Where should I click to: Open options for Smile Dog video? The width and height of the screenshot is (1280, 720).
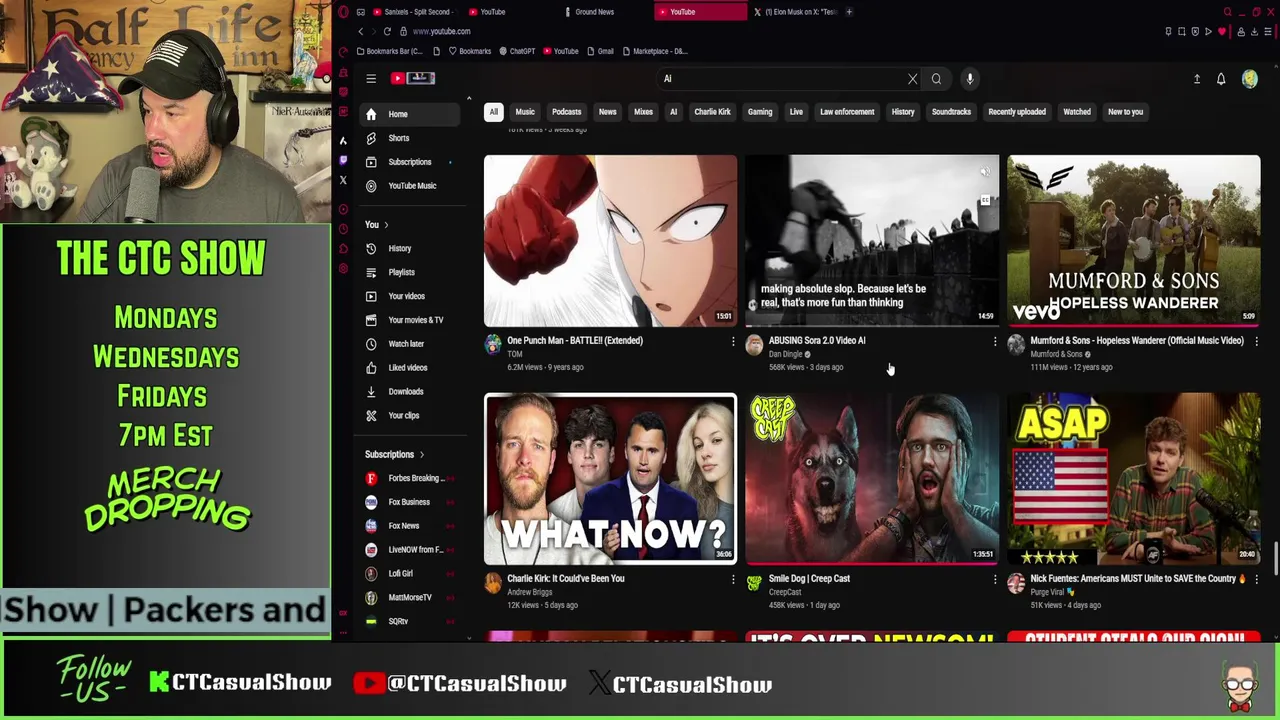point(995,580)
